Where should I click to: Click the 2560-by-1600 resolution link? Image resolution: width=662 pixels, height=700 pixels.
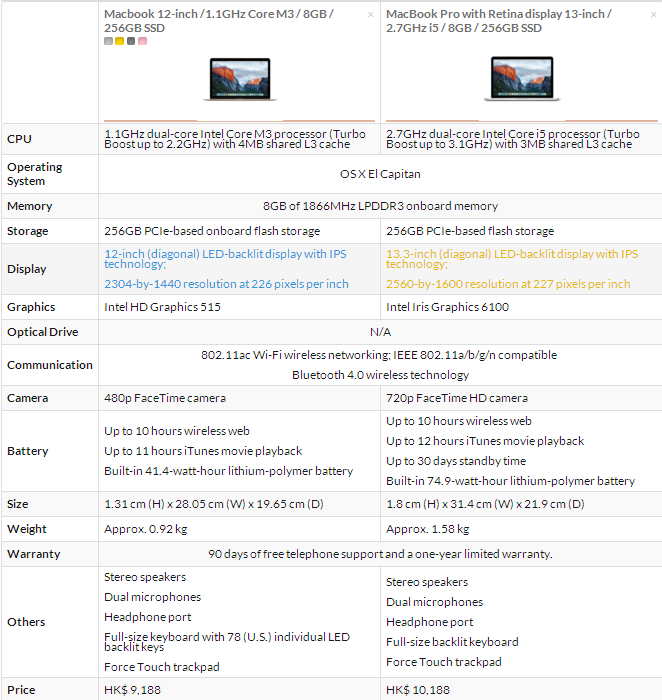point(508,284)
